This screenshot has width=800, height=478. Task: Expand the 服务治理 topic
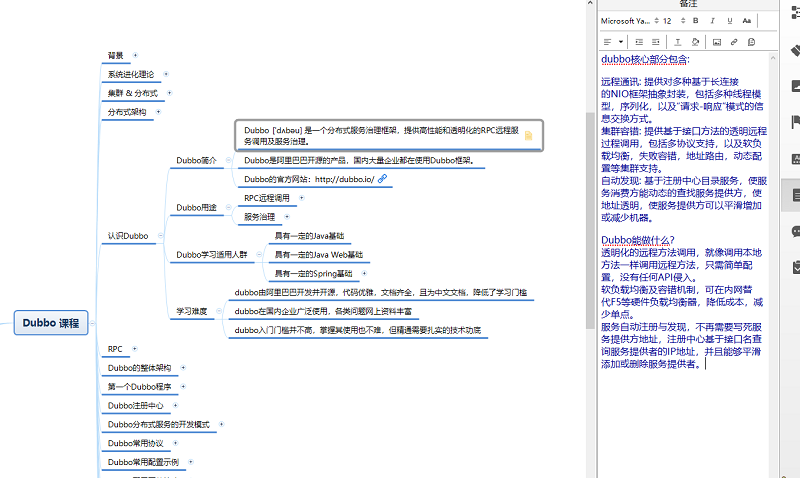pyautogui.click(x=287, y=217)
